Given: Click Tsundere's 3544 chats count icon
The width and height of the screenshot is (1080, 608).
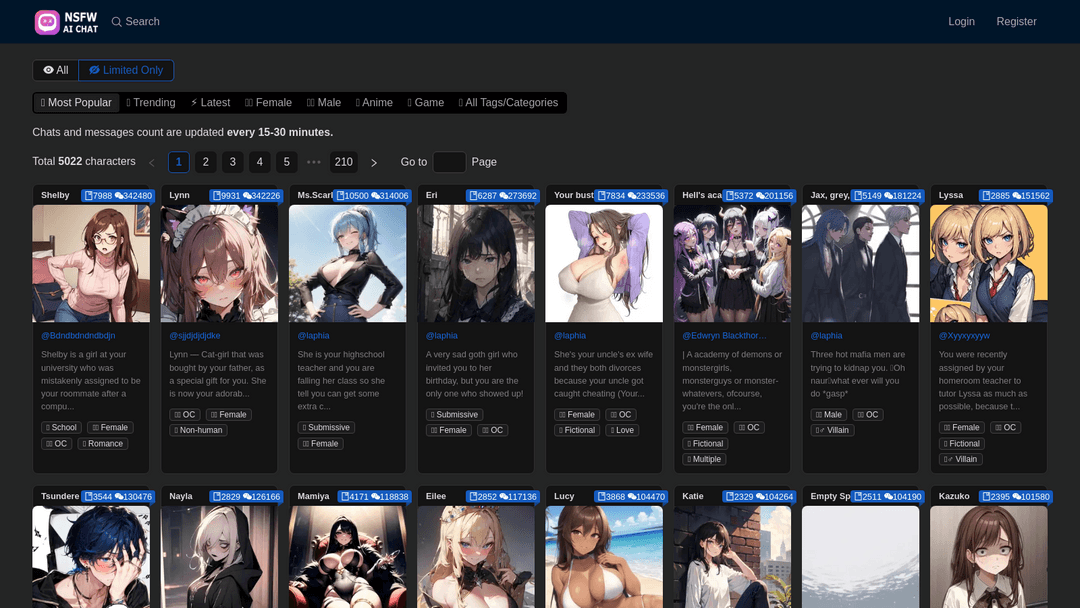Looking at the screenshot, I should [89, 496].
